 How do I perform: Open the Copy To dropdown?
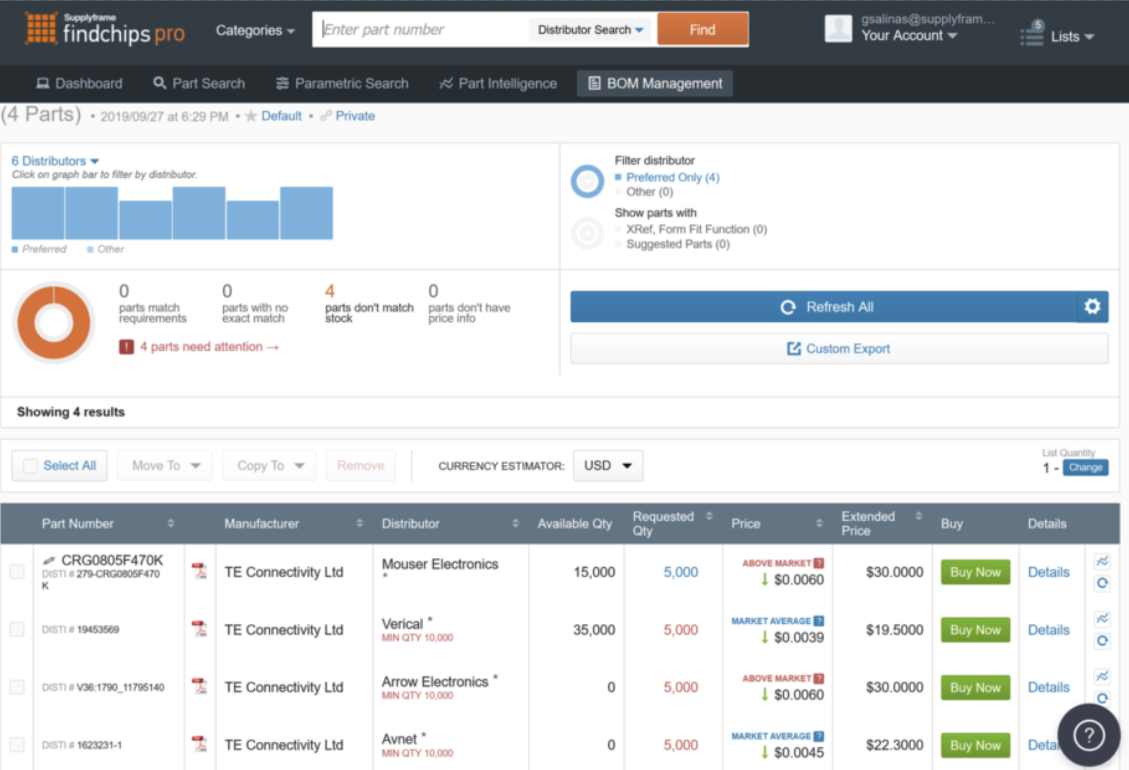pyautogui.click(x=270, y=466)
